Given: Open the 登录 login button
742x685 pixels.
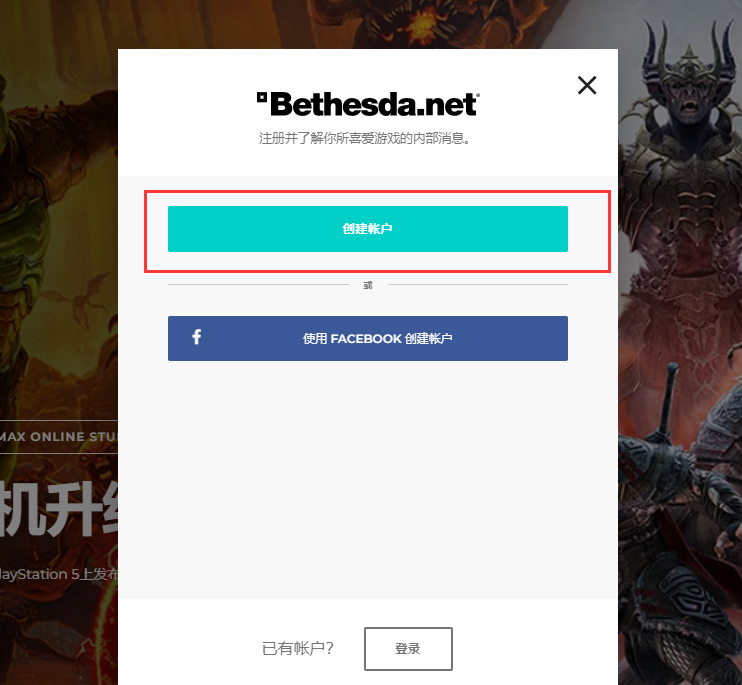Looking at the screenshot, I should (408, 649).
